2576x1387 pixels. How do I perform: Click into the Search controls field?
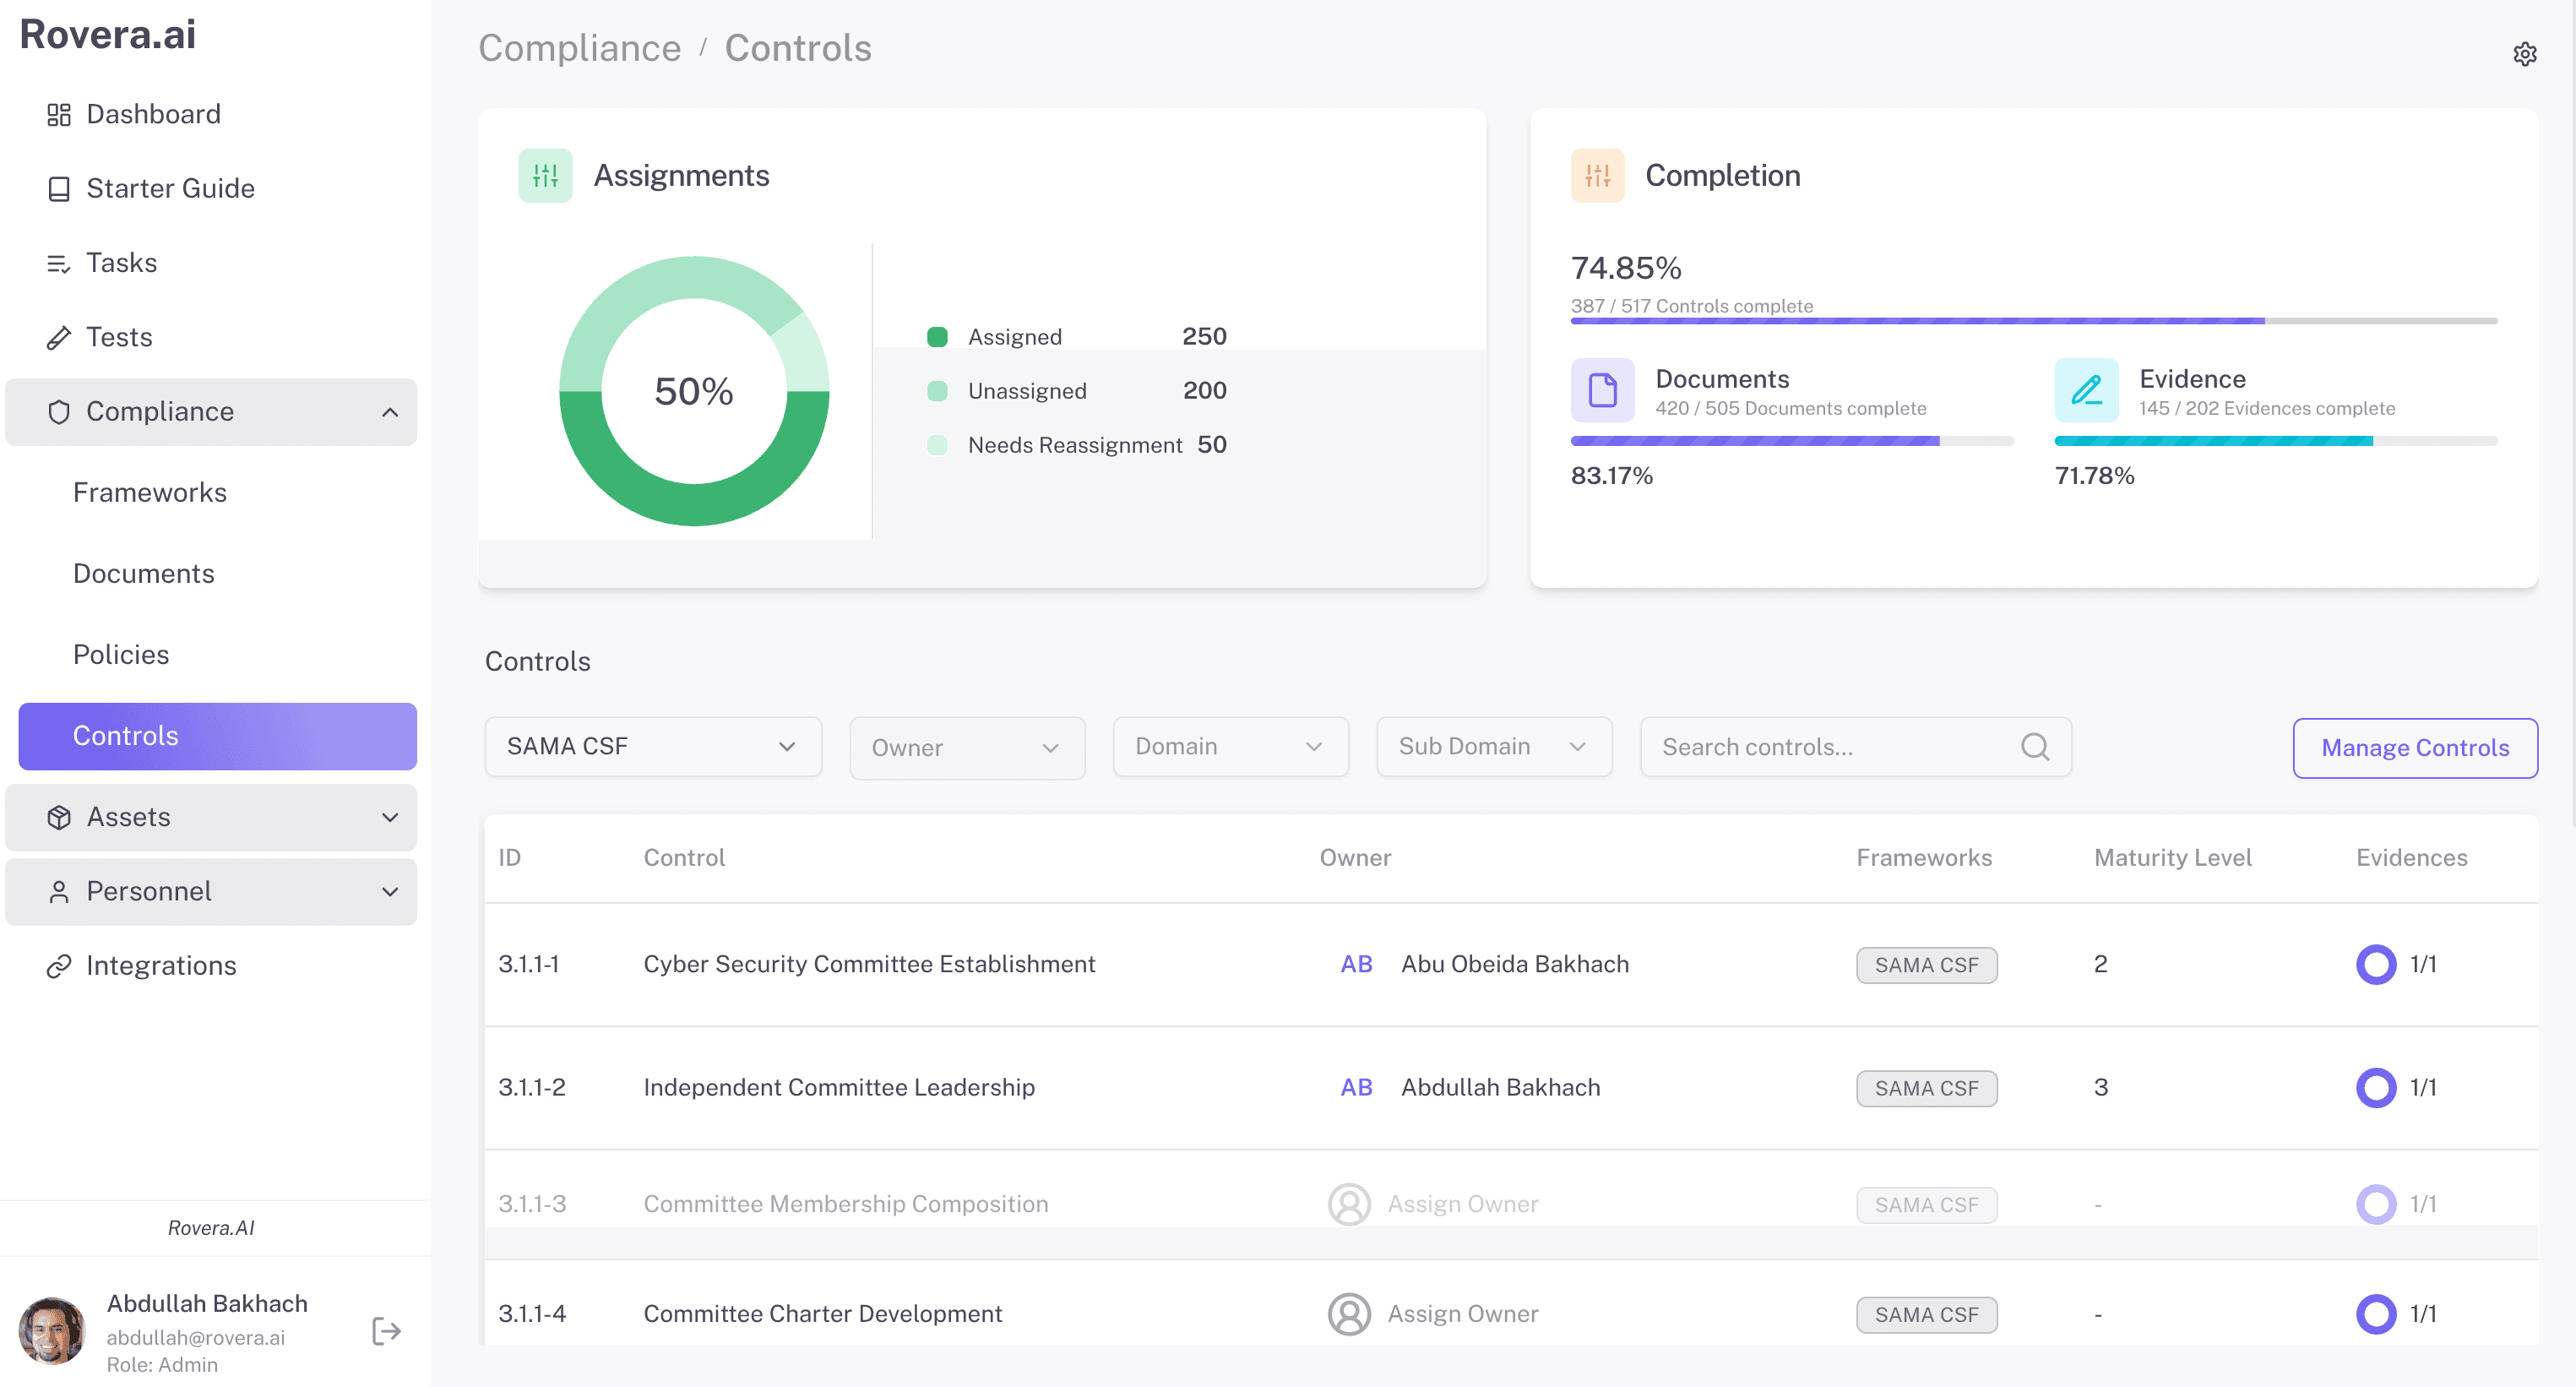[x=1830, y=747]
